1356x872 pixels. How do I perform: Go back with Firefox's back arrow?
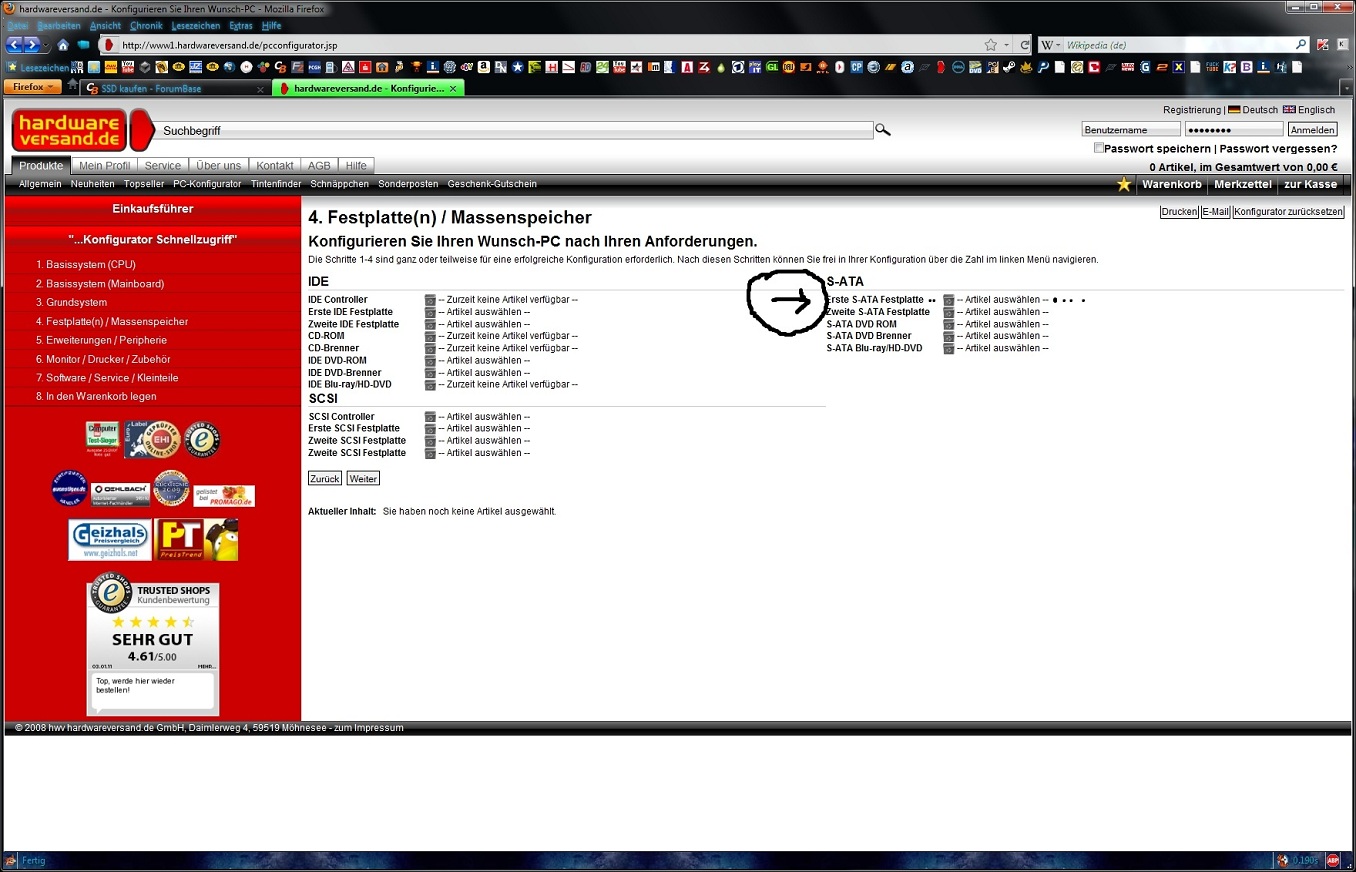pos(14,45)
